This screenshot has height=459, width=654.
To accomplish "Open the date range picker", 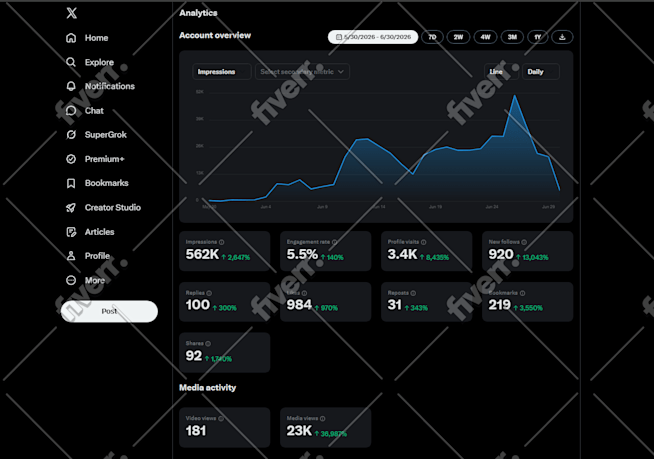I will click(x=373, y=37).
